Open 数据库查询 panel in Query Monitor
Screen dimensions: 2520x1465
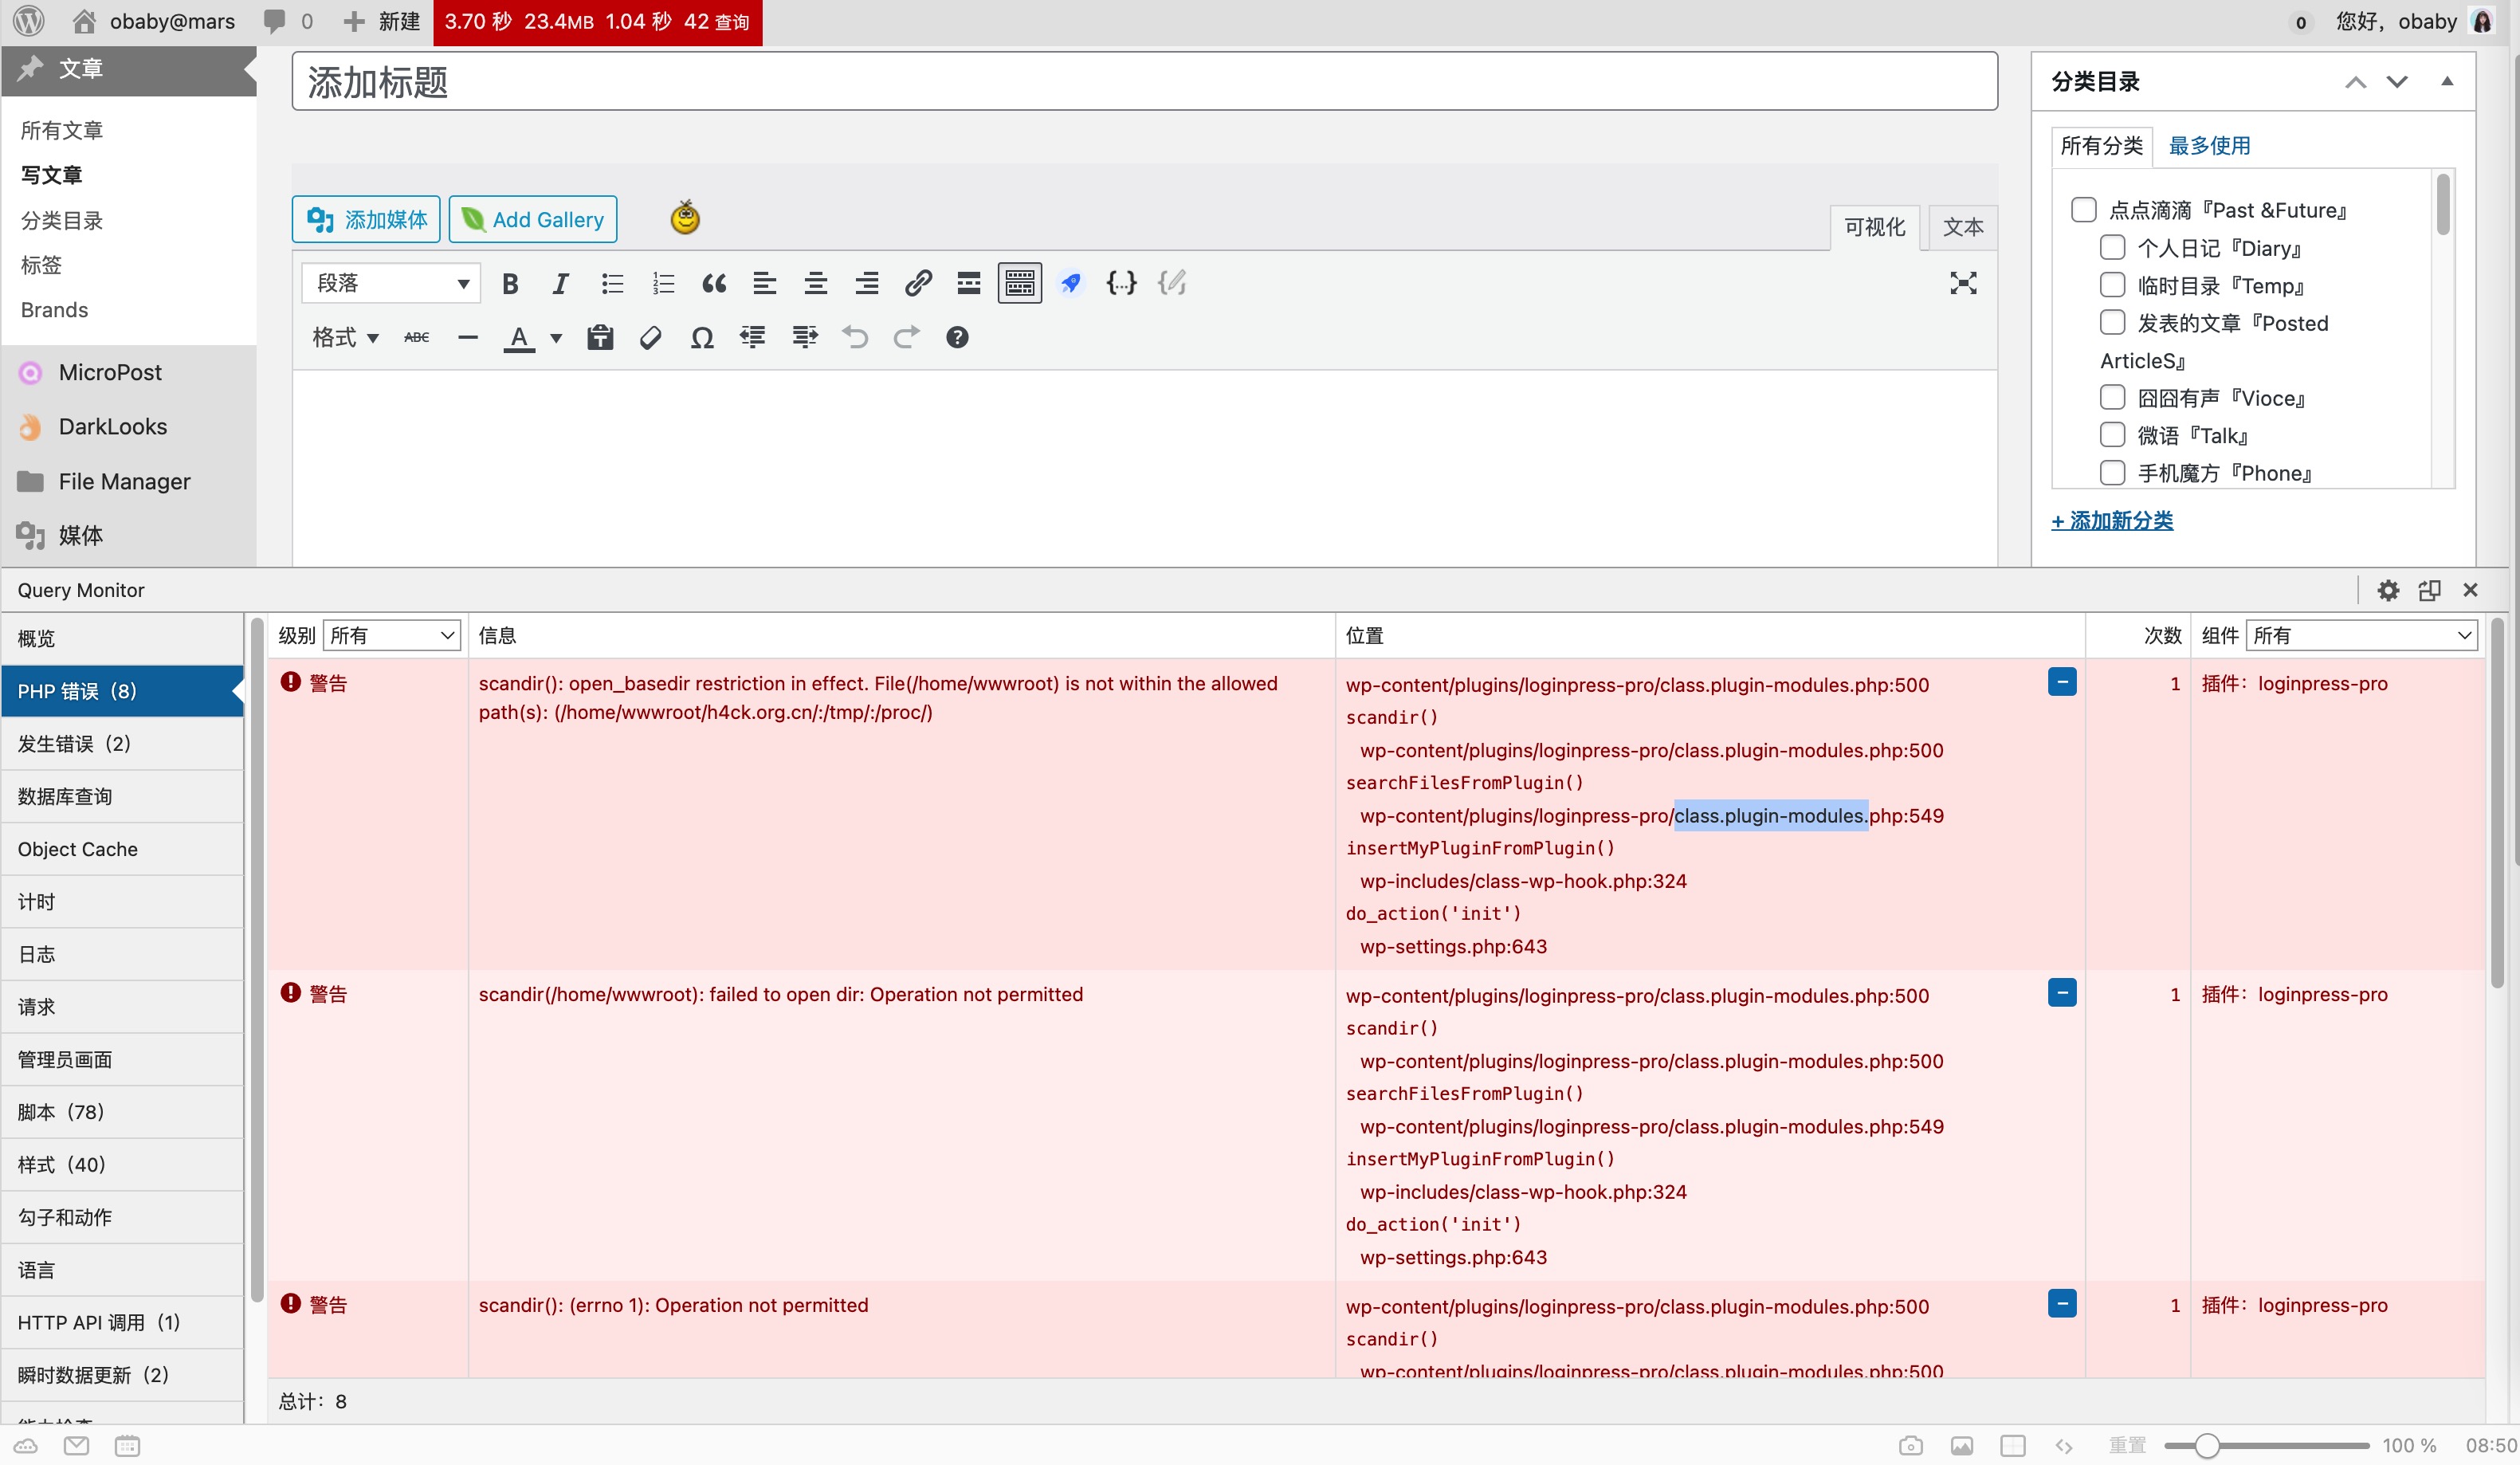tap(65, 796)
